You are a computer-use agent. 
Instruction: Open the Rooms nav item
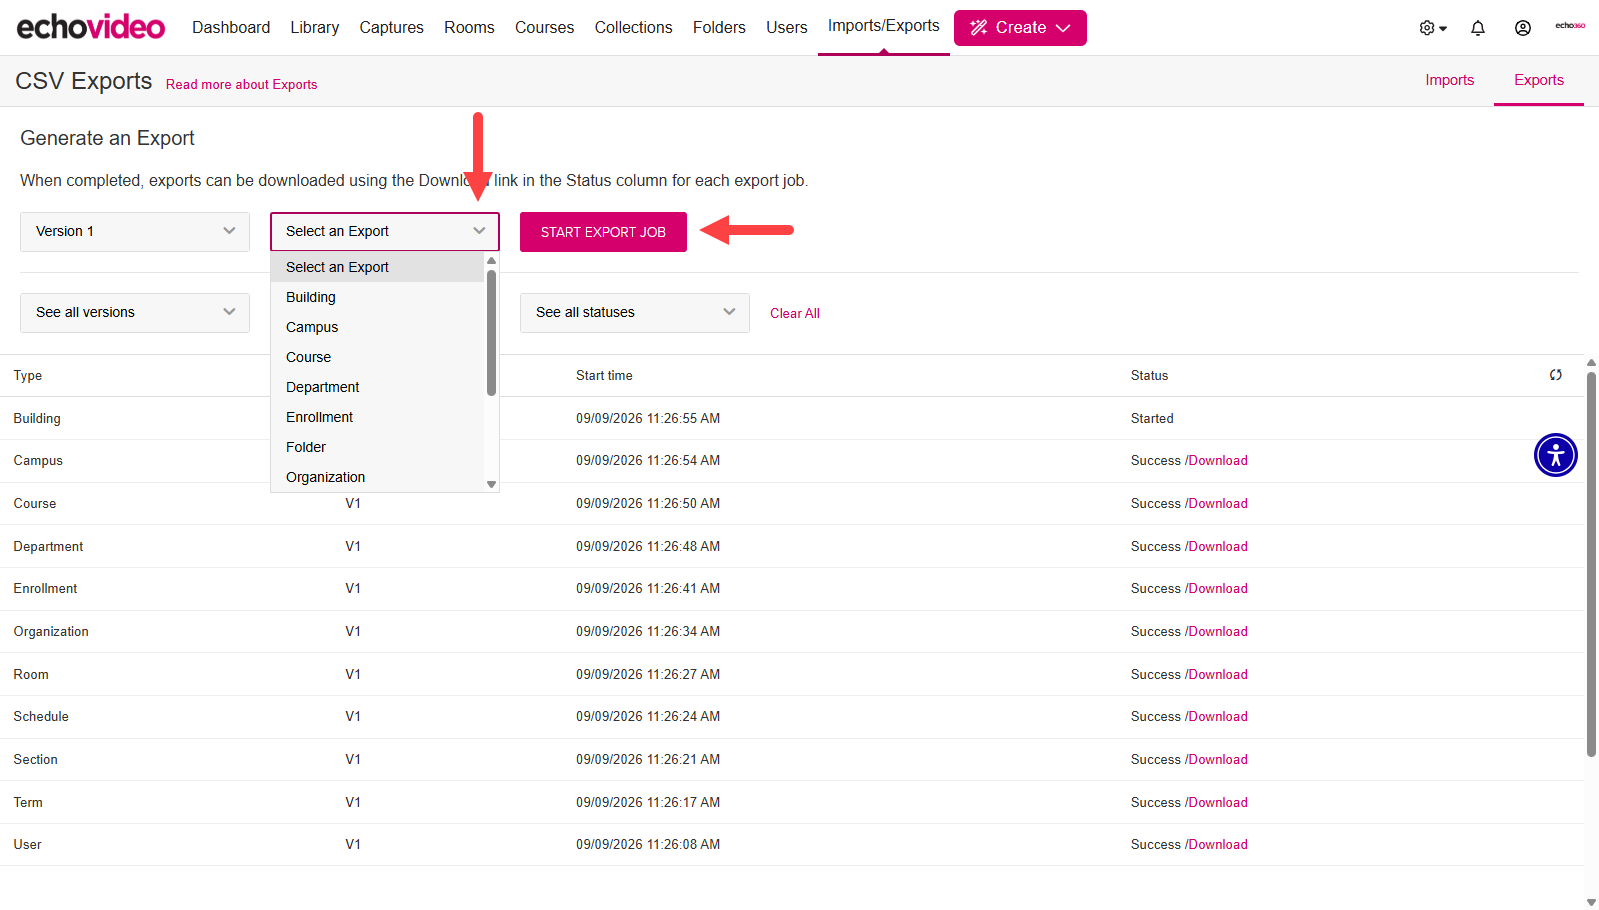(469, 28)
